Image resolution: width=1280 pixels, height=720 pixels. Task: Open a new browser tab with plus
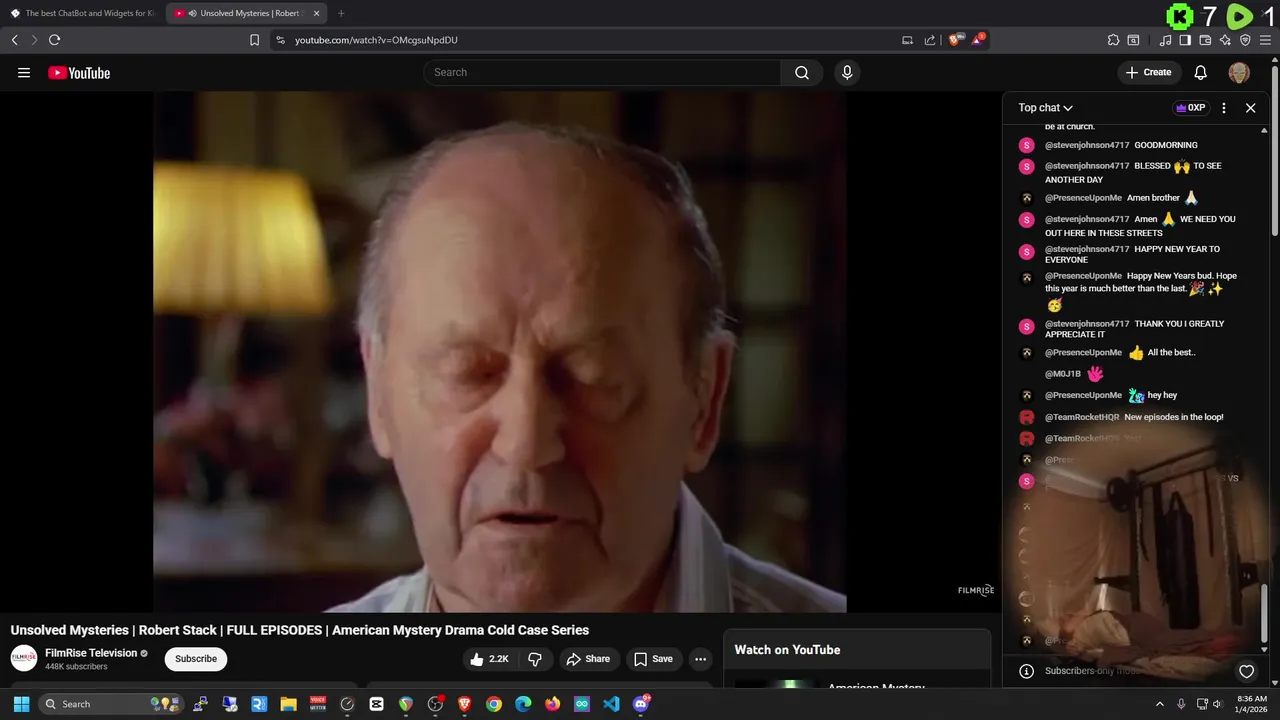point(341,13)
